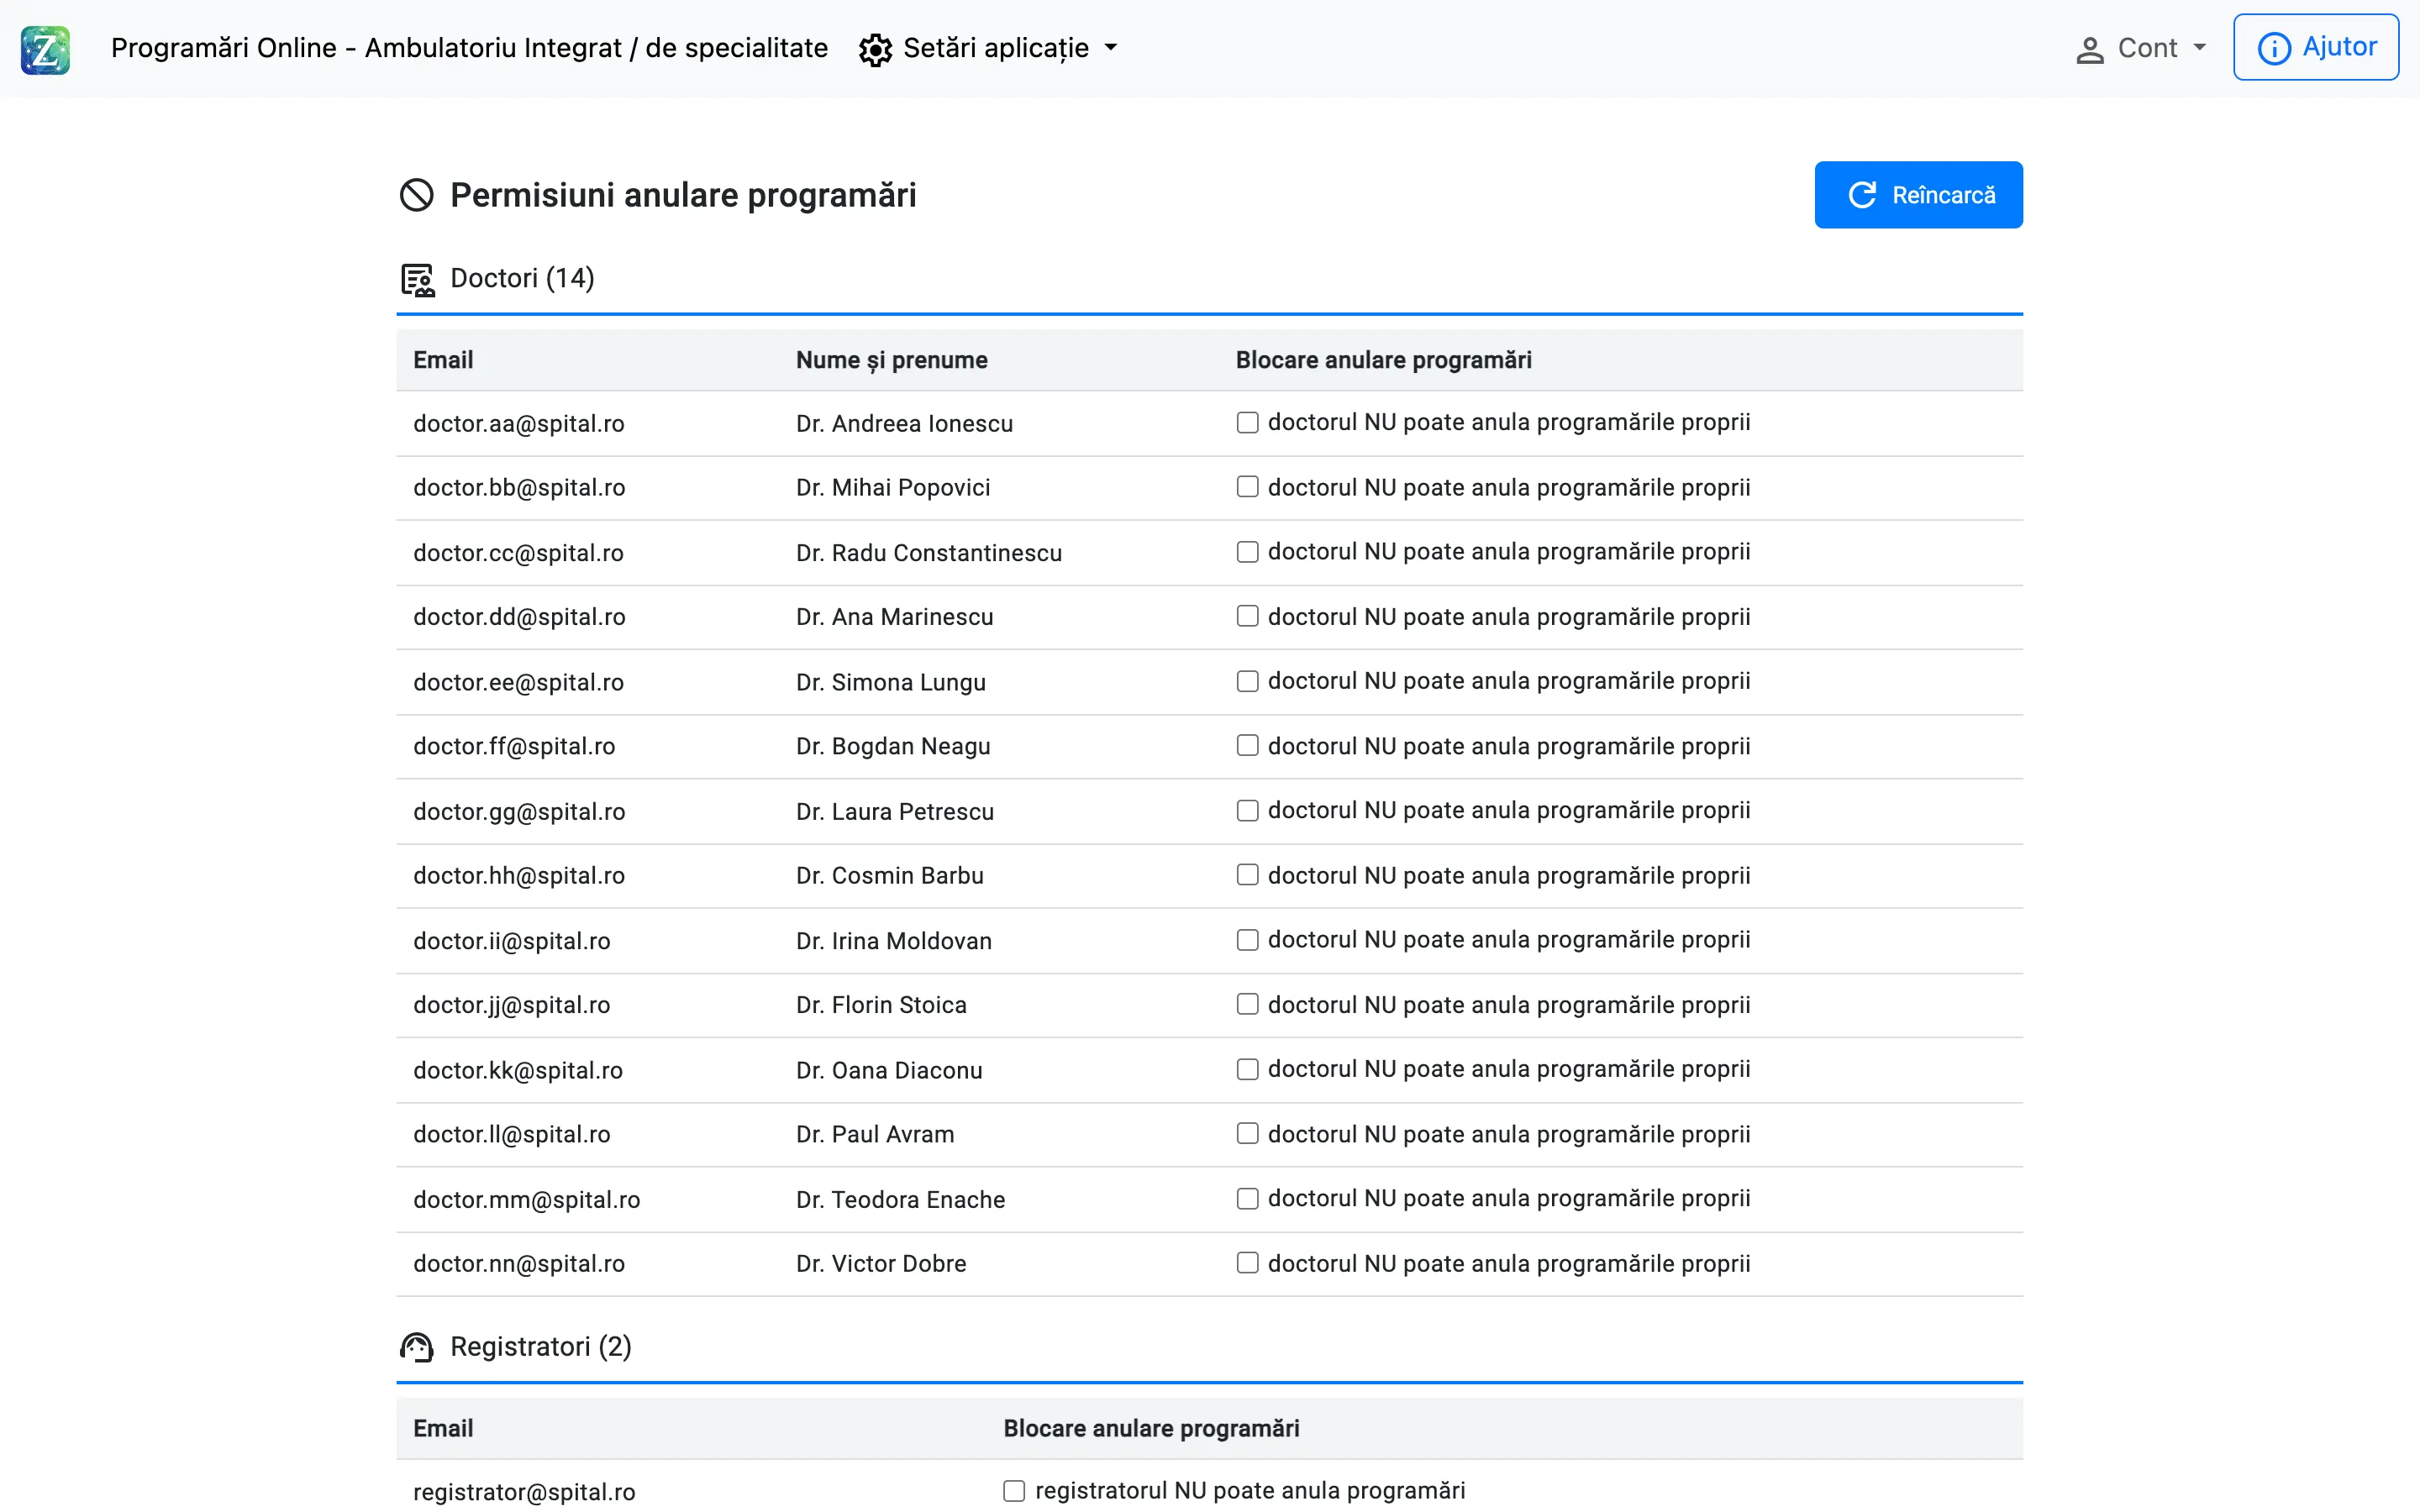Select email doctor.aa@spital.ro
This screenshot has width=2420, height=1512.
519,424
